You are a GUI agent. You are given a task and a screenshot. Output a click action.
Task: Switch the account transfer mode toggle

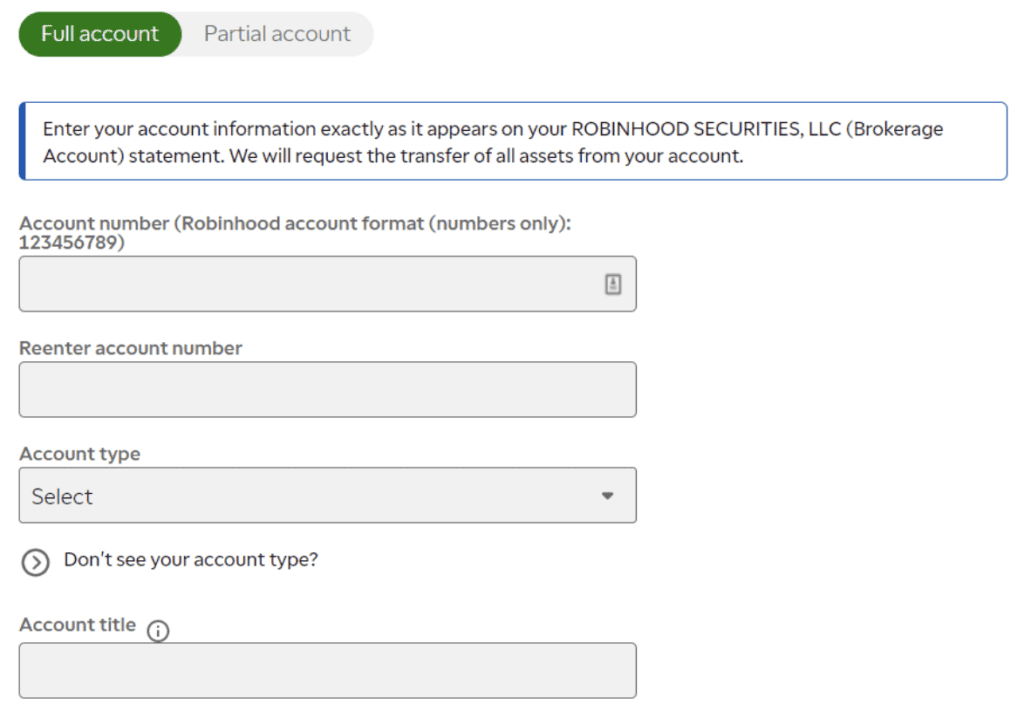(276, 33)
